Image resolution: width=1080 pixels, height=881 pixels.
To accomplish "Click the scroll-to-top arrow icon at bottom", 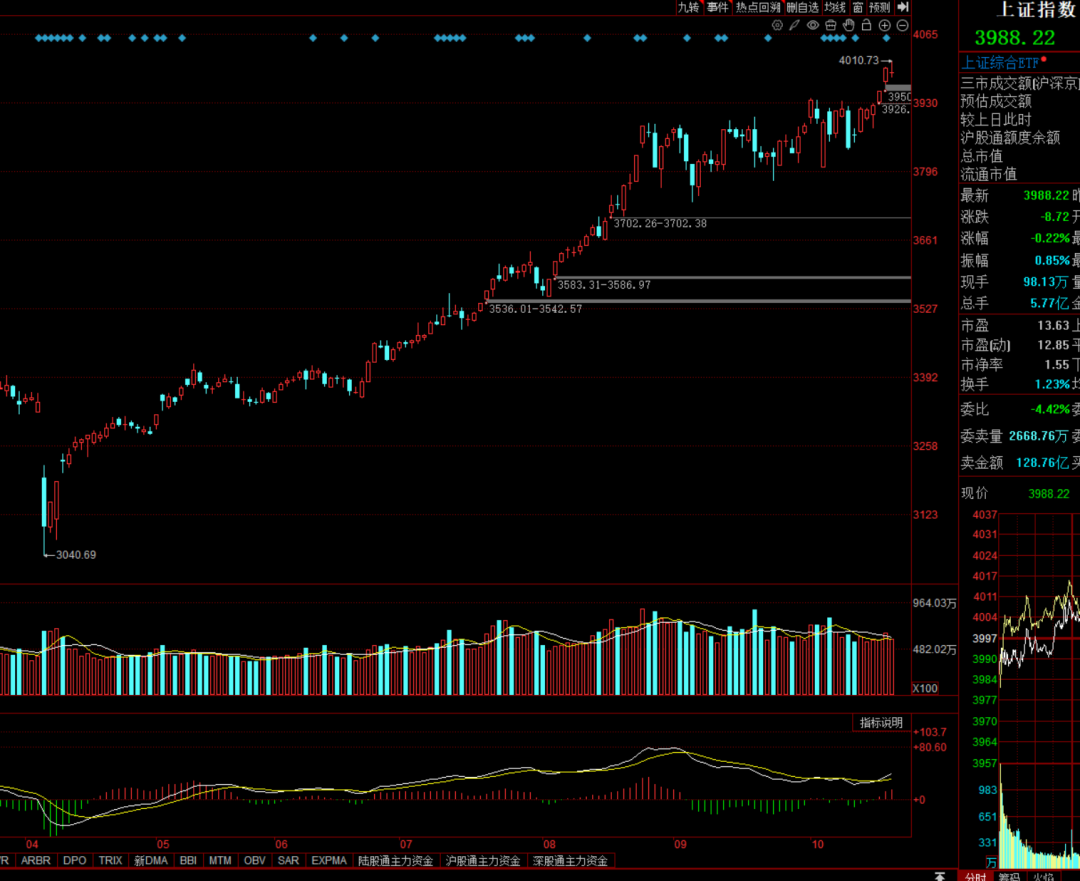I will click(x=939, y=875).
